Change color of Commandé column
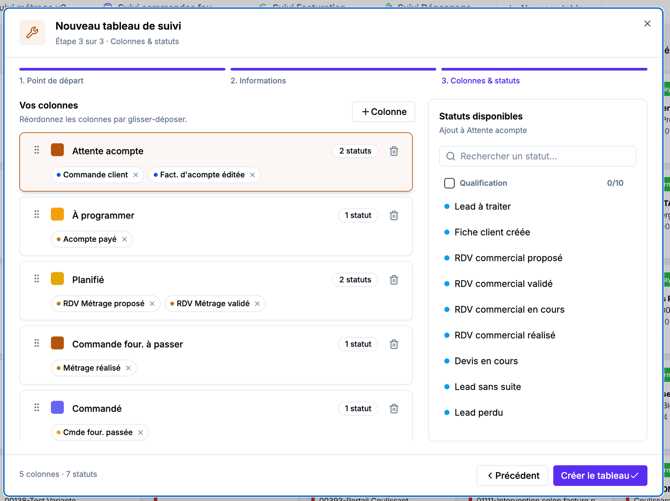Screen dimensions: 670x501 (57, 407)
